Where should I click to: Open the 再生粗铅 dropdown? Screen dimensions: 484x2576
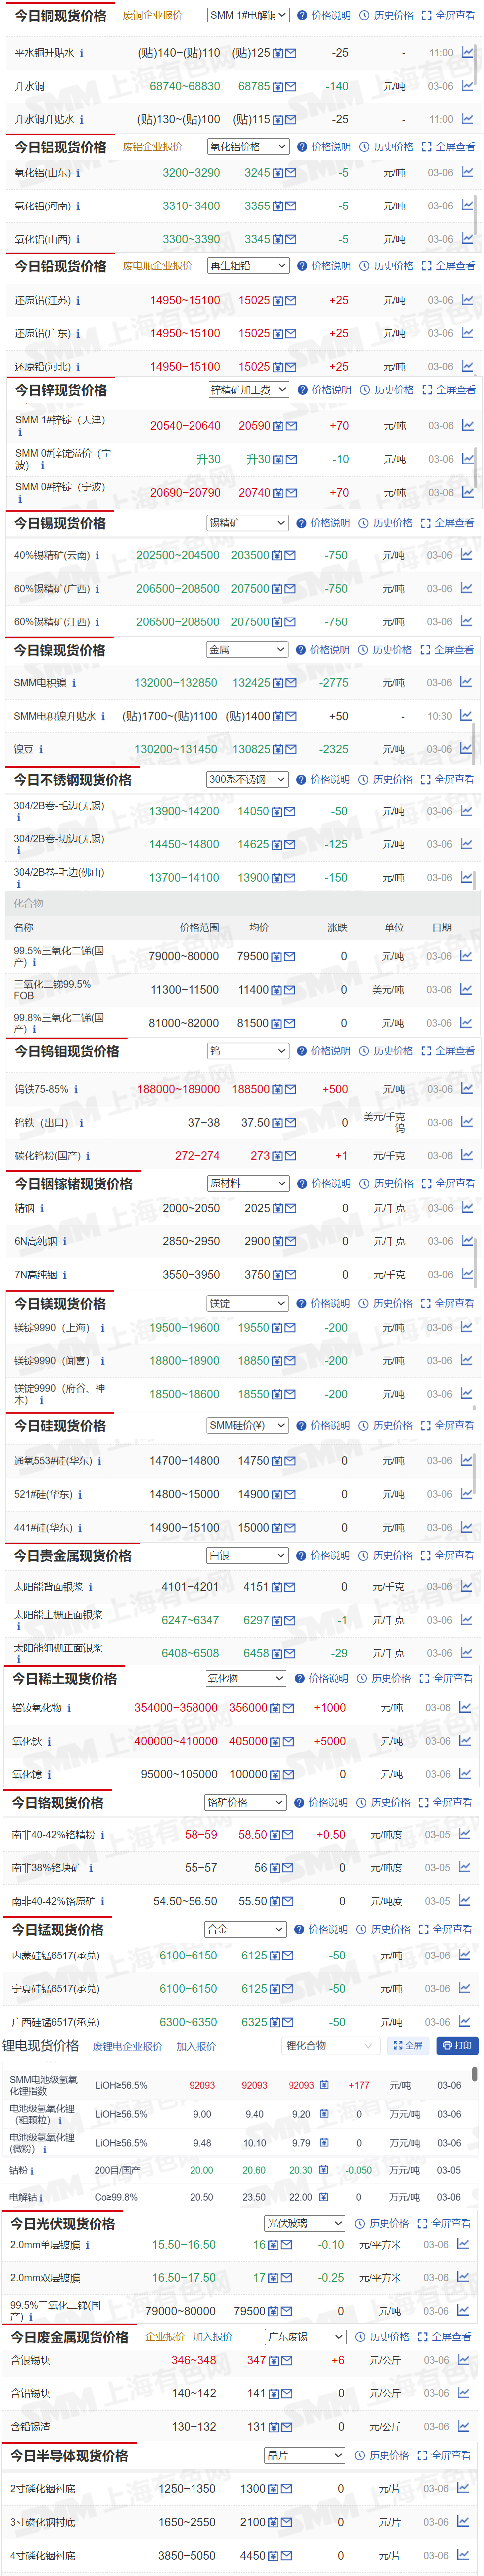pos(249,266)
